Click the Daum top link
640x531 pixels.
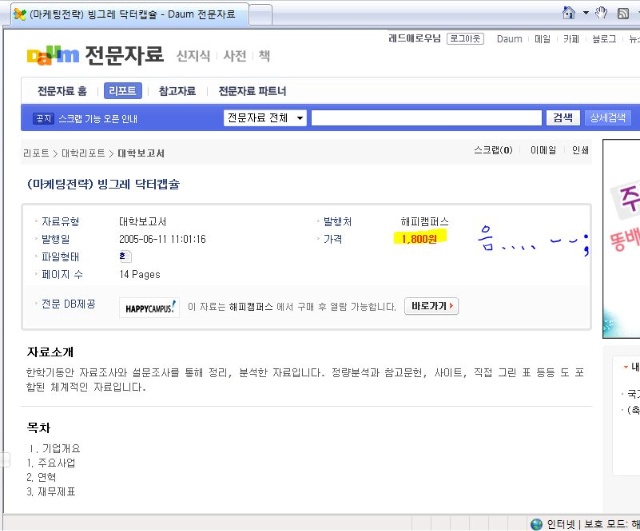509,39
